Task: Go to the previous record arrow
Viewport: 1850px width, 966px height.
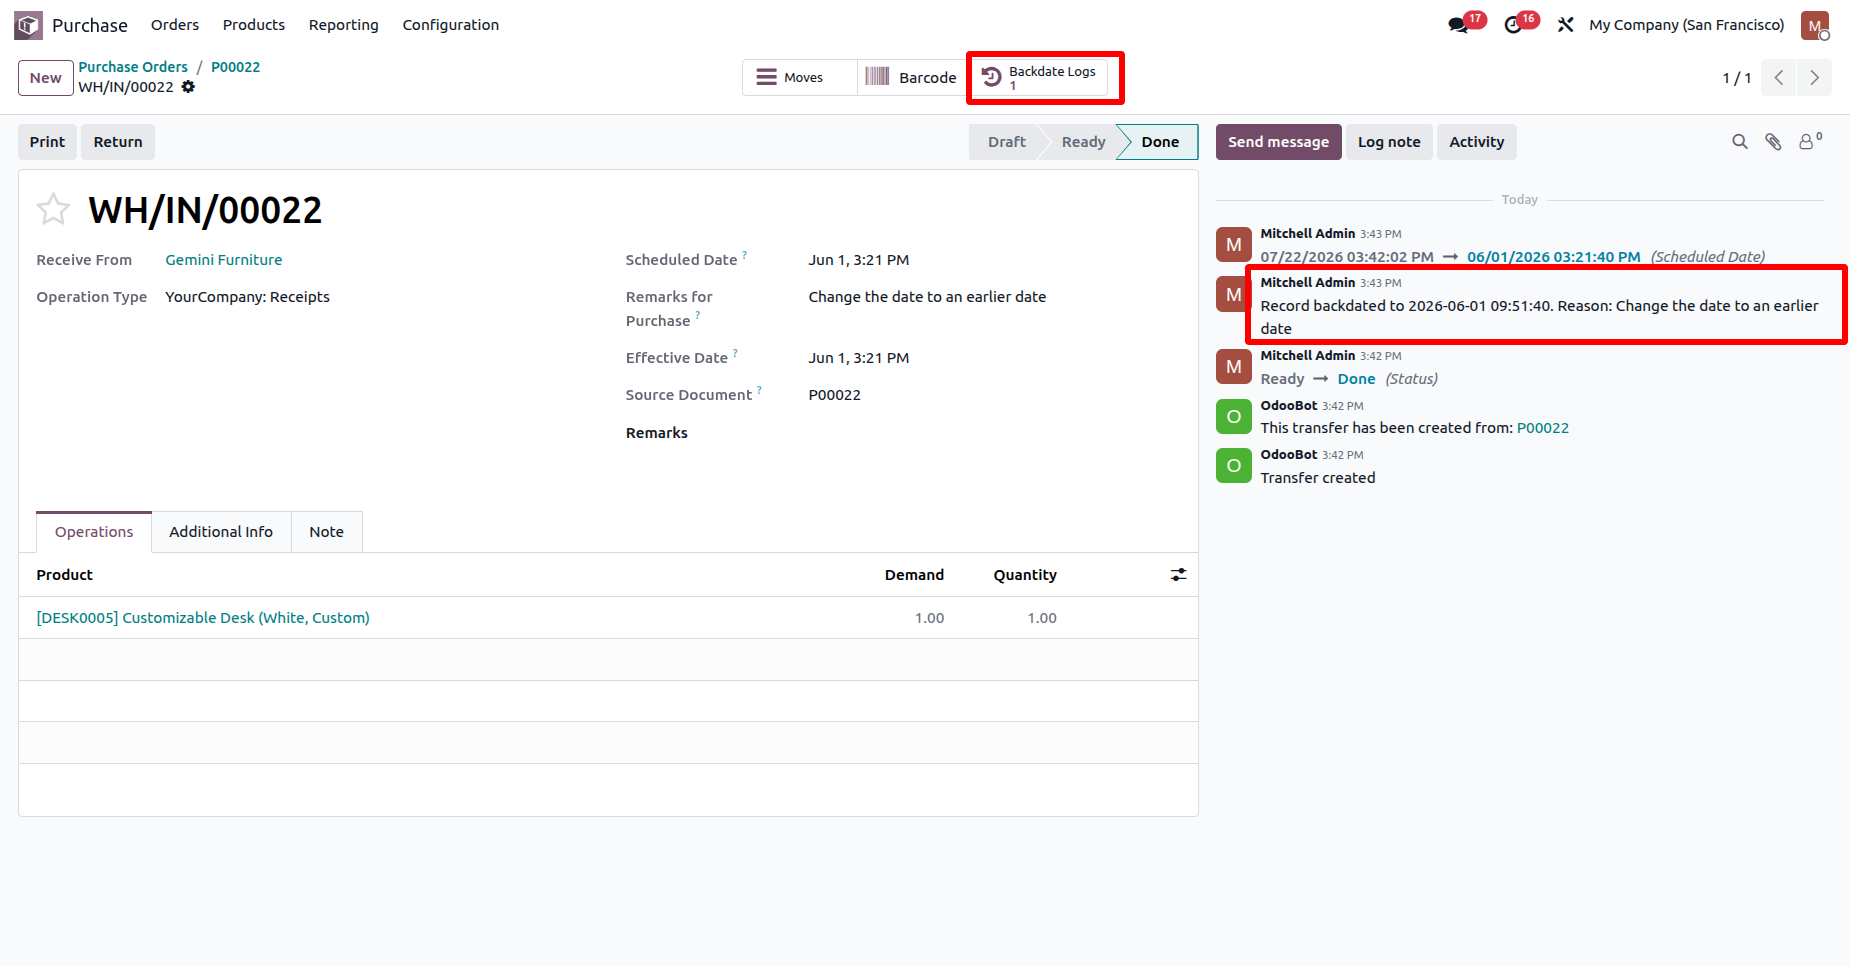Action: [x=1779, y=78]
